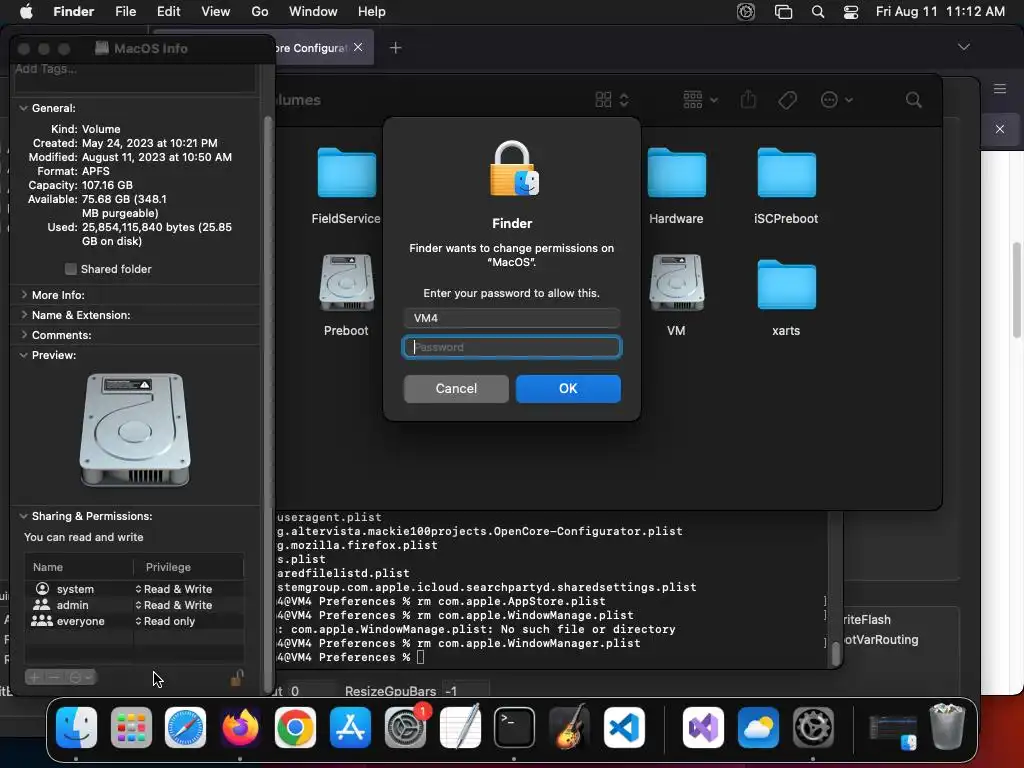This screenshot has height=768, width=1024.
Task: Click the ResizeGpuBars value field
Action: (466, 691)
